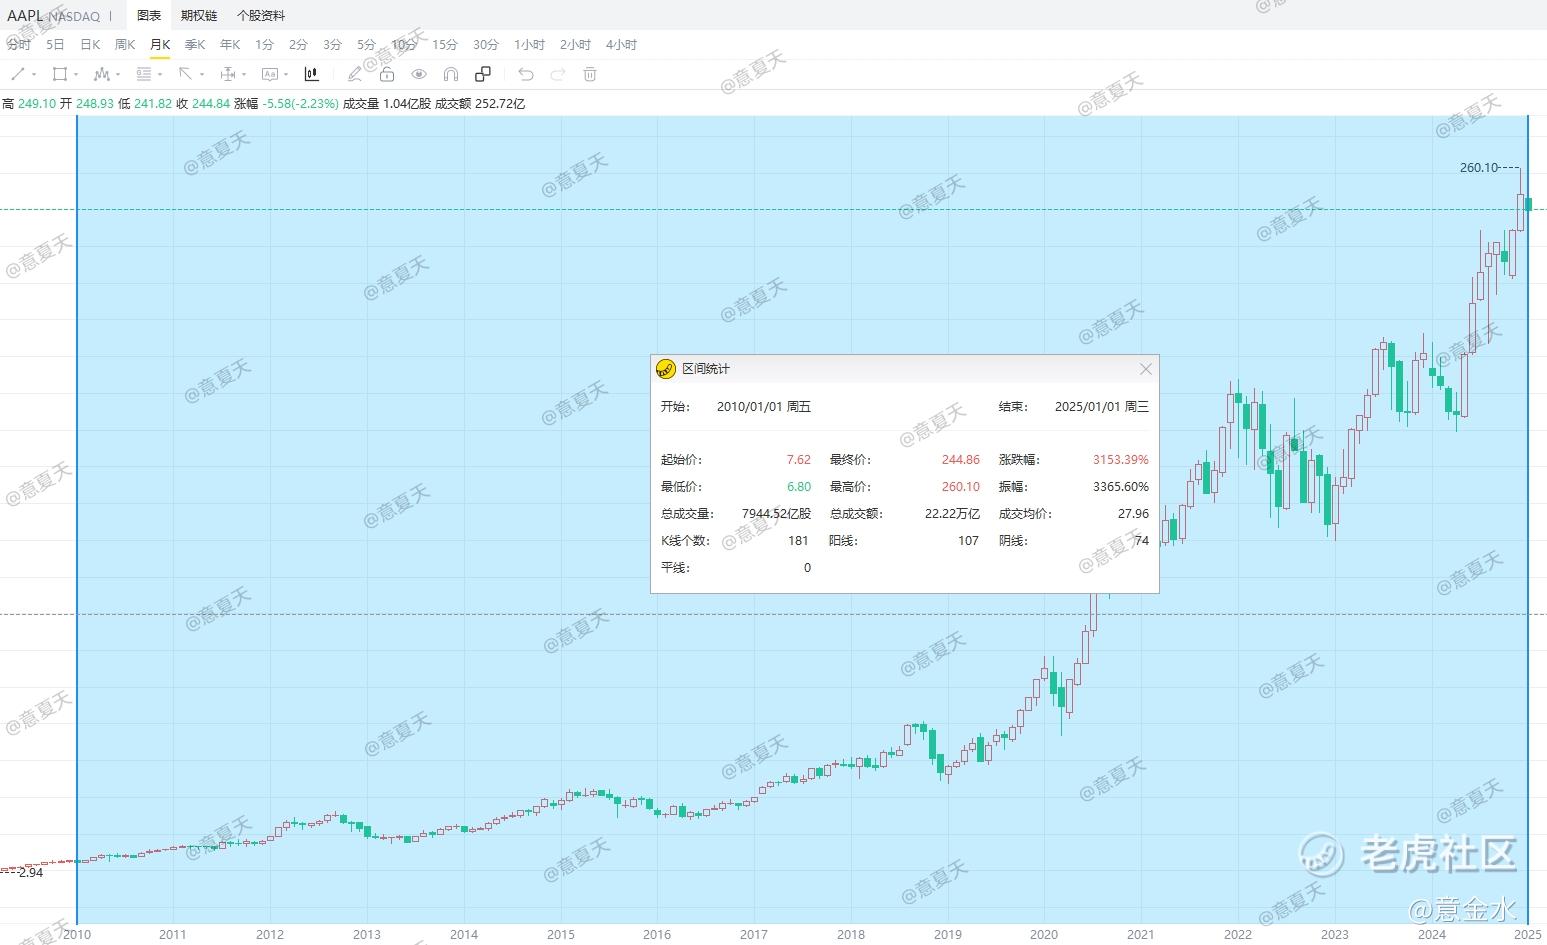Open dropdown arrow next to text tool
1547x945 pixels.
pos(286,75)
